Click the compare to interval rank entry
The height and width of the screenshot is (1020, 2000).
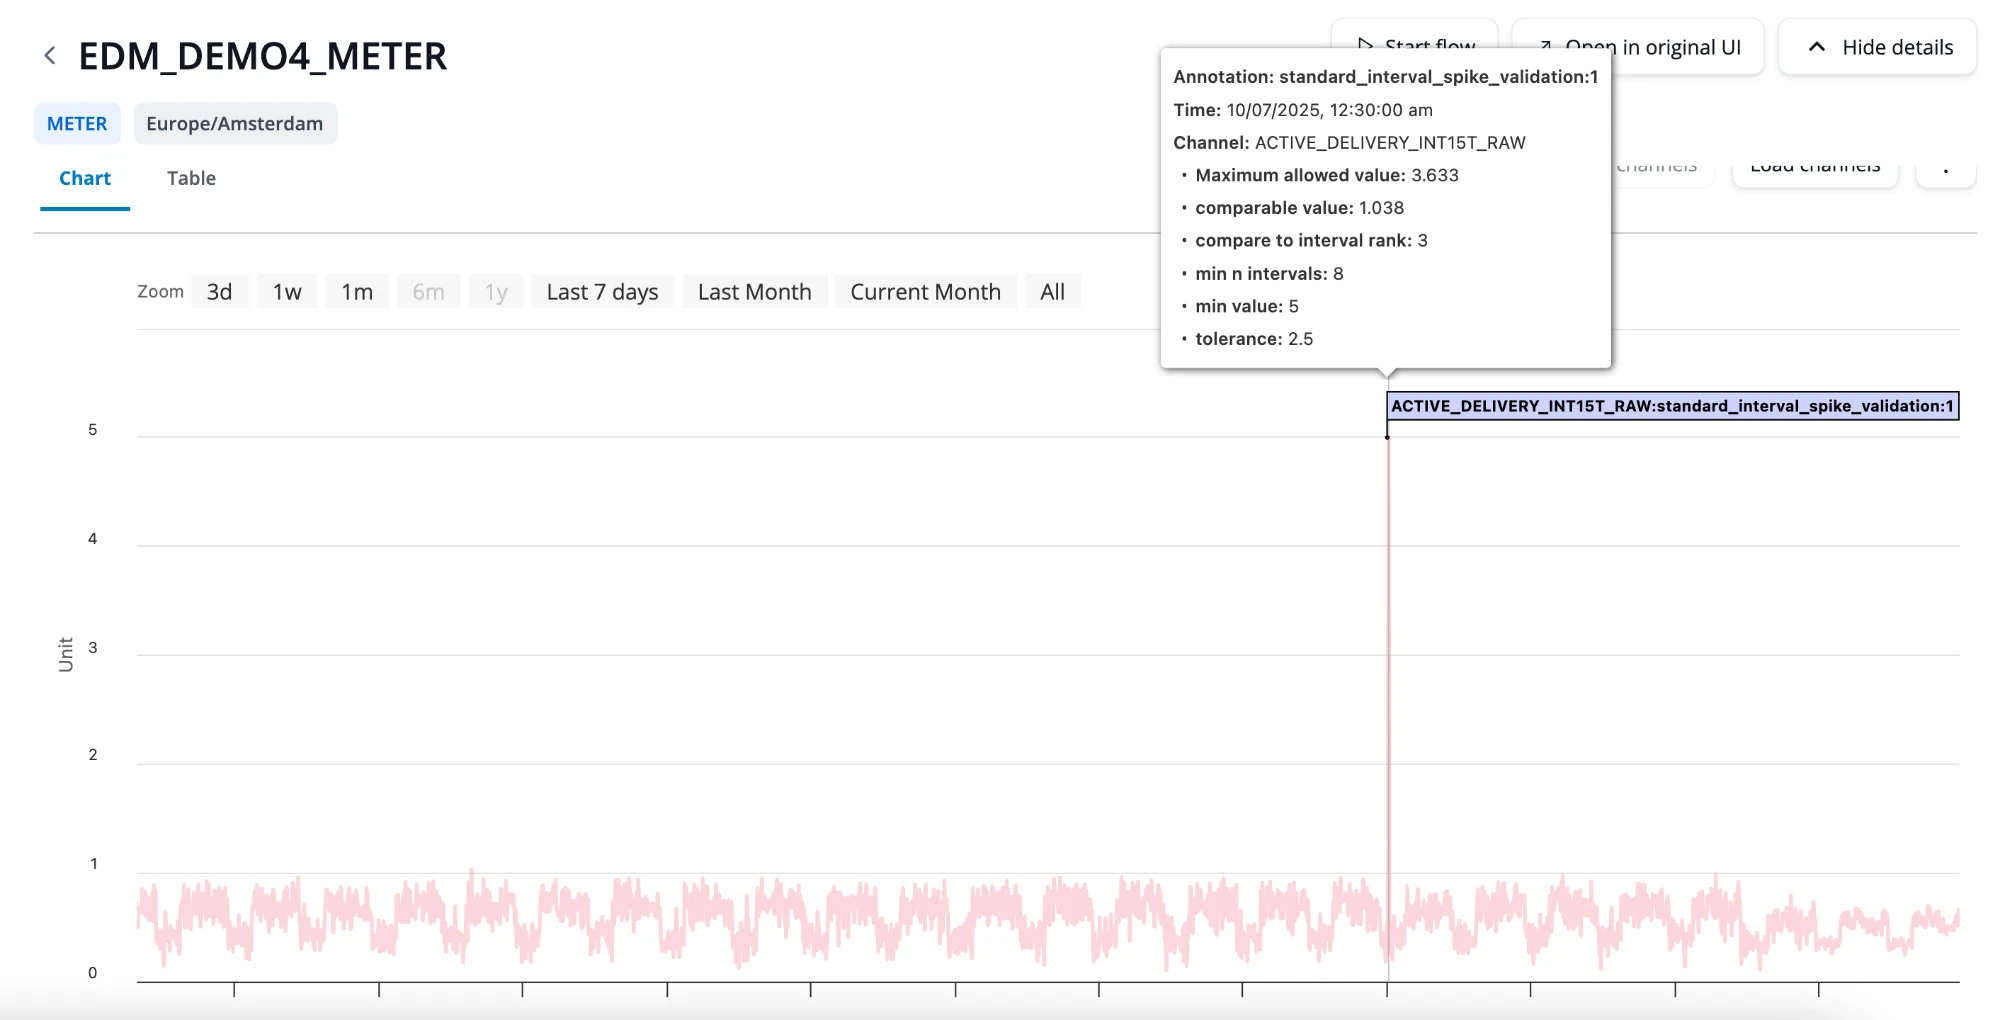pyautogui.click(x=1311, y=241)
